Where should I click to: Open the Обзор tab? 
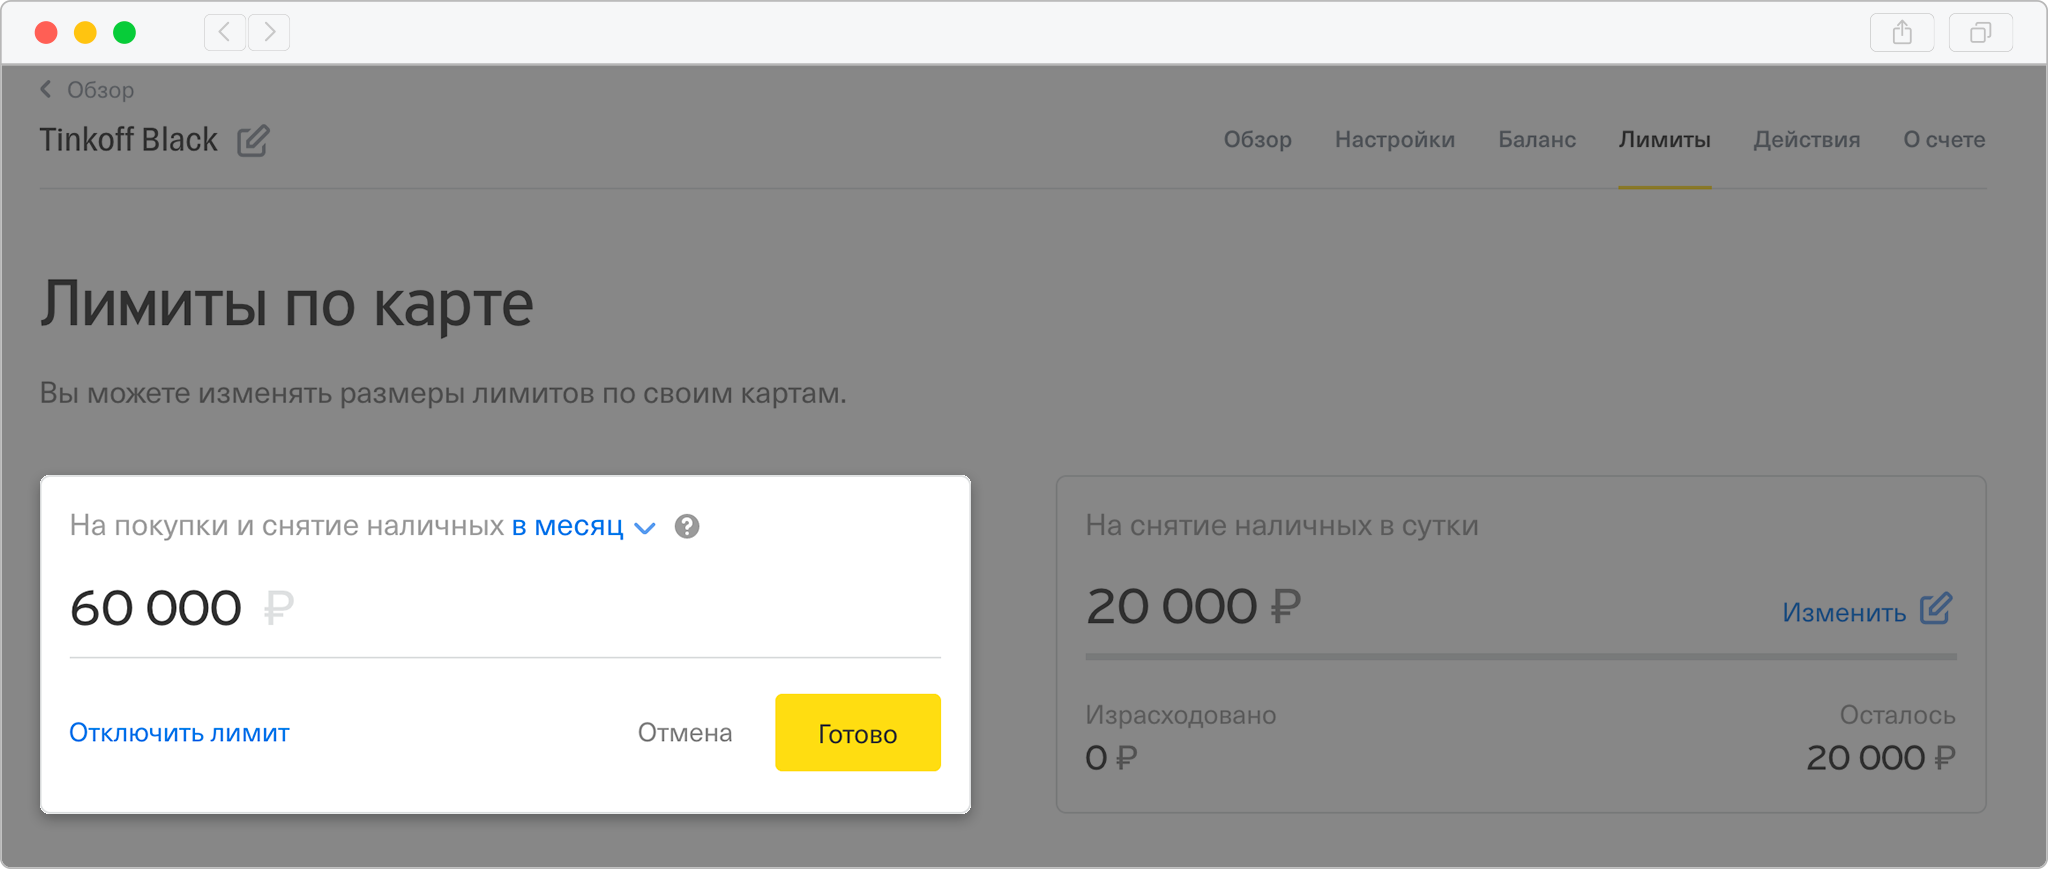click(1257, 140)
